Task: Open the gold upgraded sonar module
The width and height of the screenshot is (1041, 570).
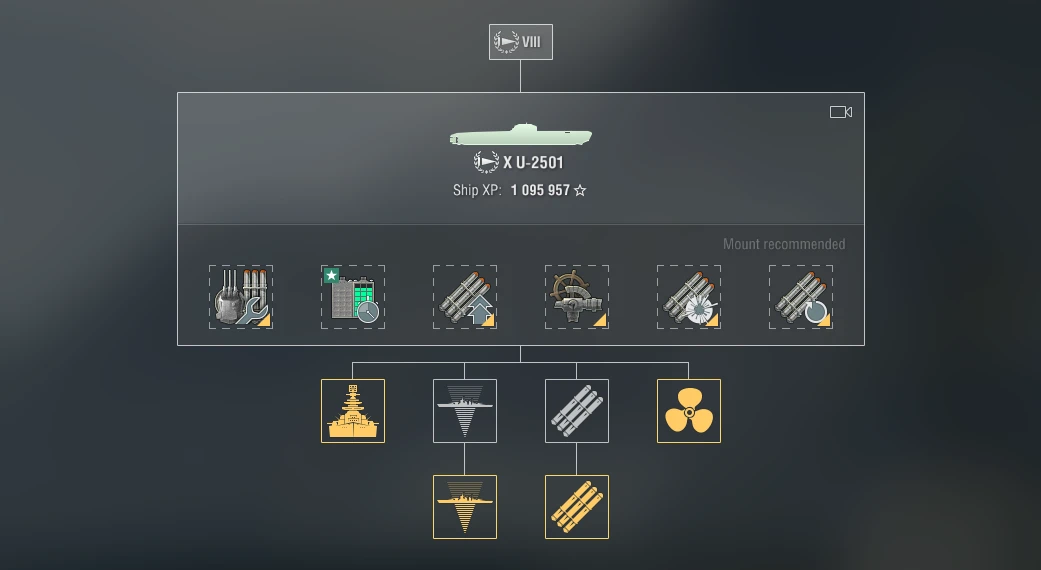Action: pos(465,507)
